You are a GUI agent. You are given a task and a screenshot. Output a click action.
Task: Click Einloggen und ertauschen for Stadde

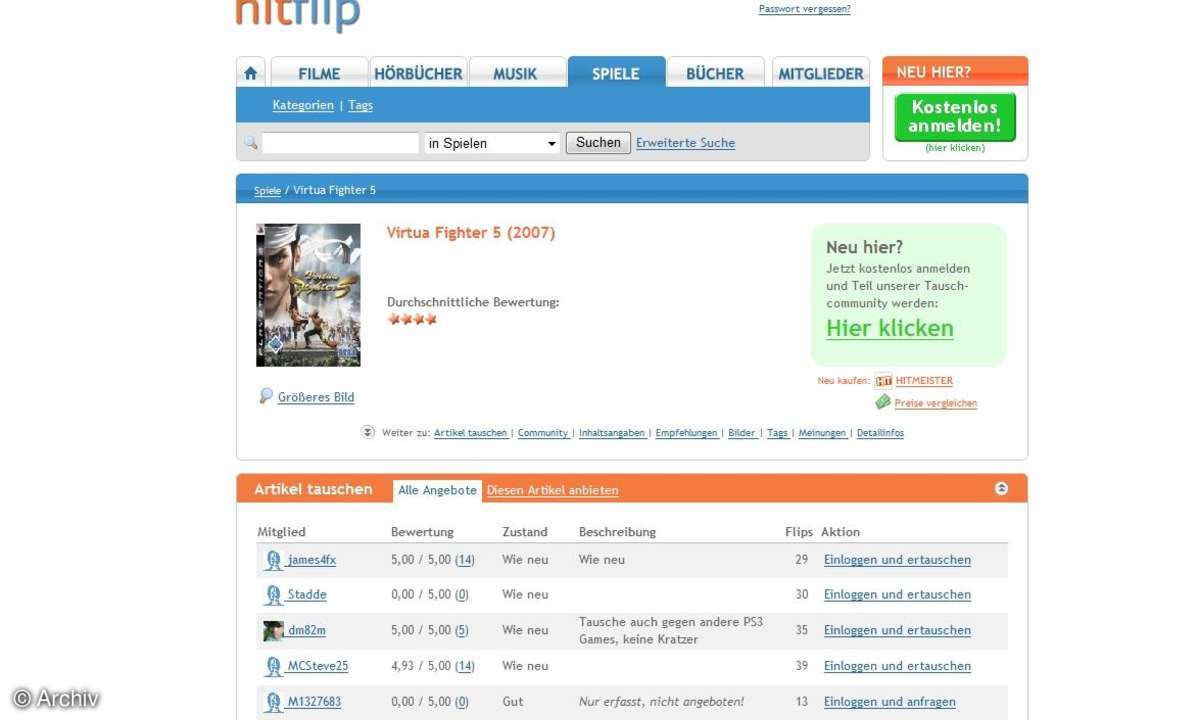pos(897,595)
